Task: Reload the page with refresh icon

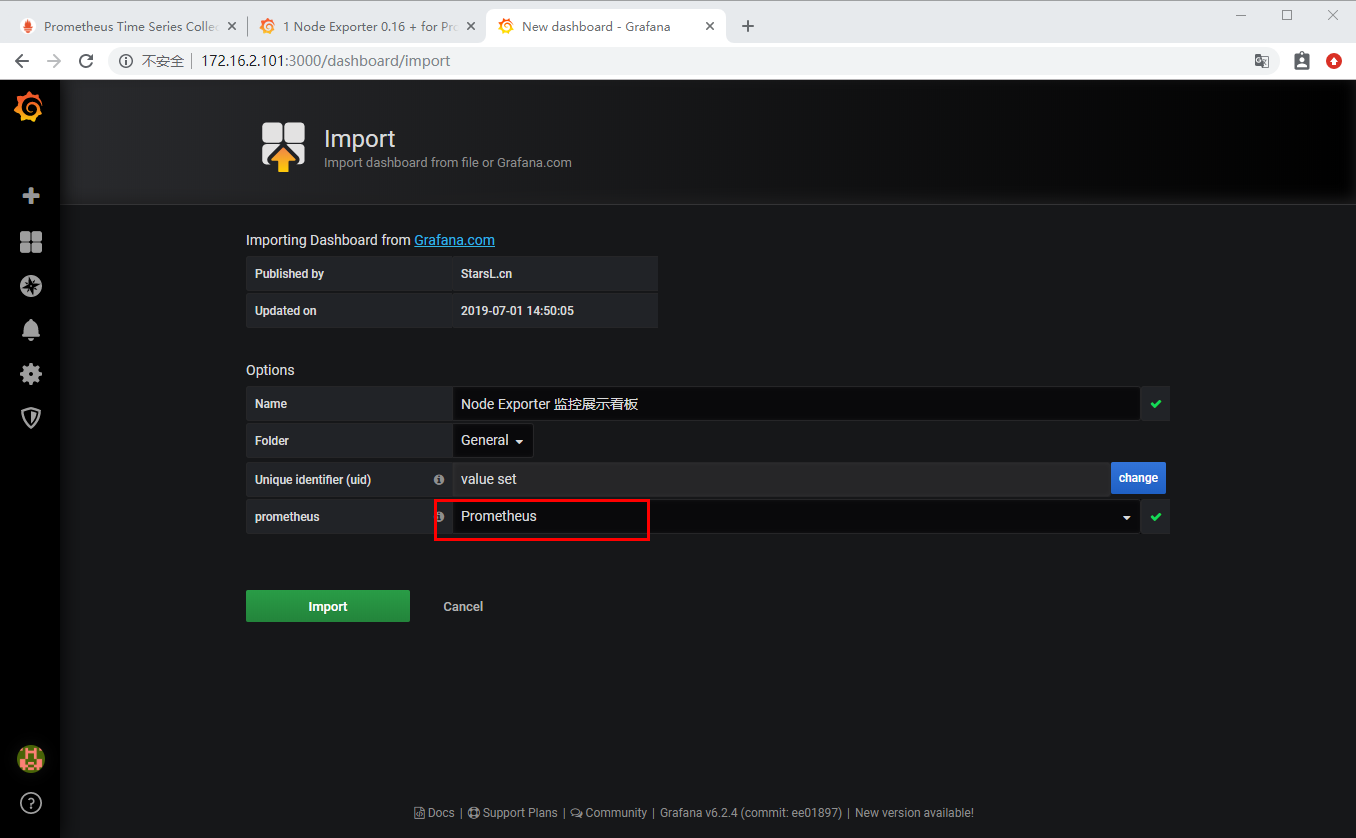Action: (87, 61)
